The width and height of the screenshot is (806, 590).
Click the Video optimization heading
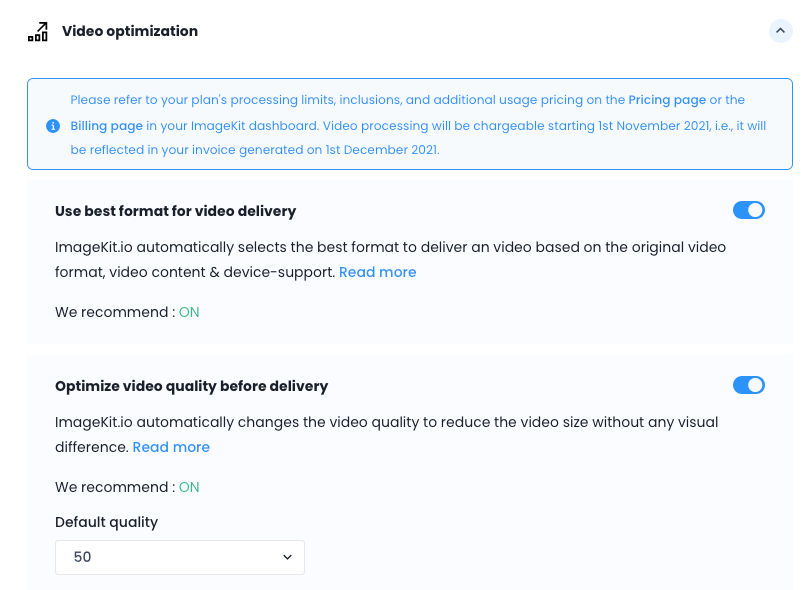click(130, 31)
